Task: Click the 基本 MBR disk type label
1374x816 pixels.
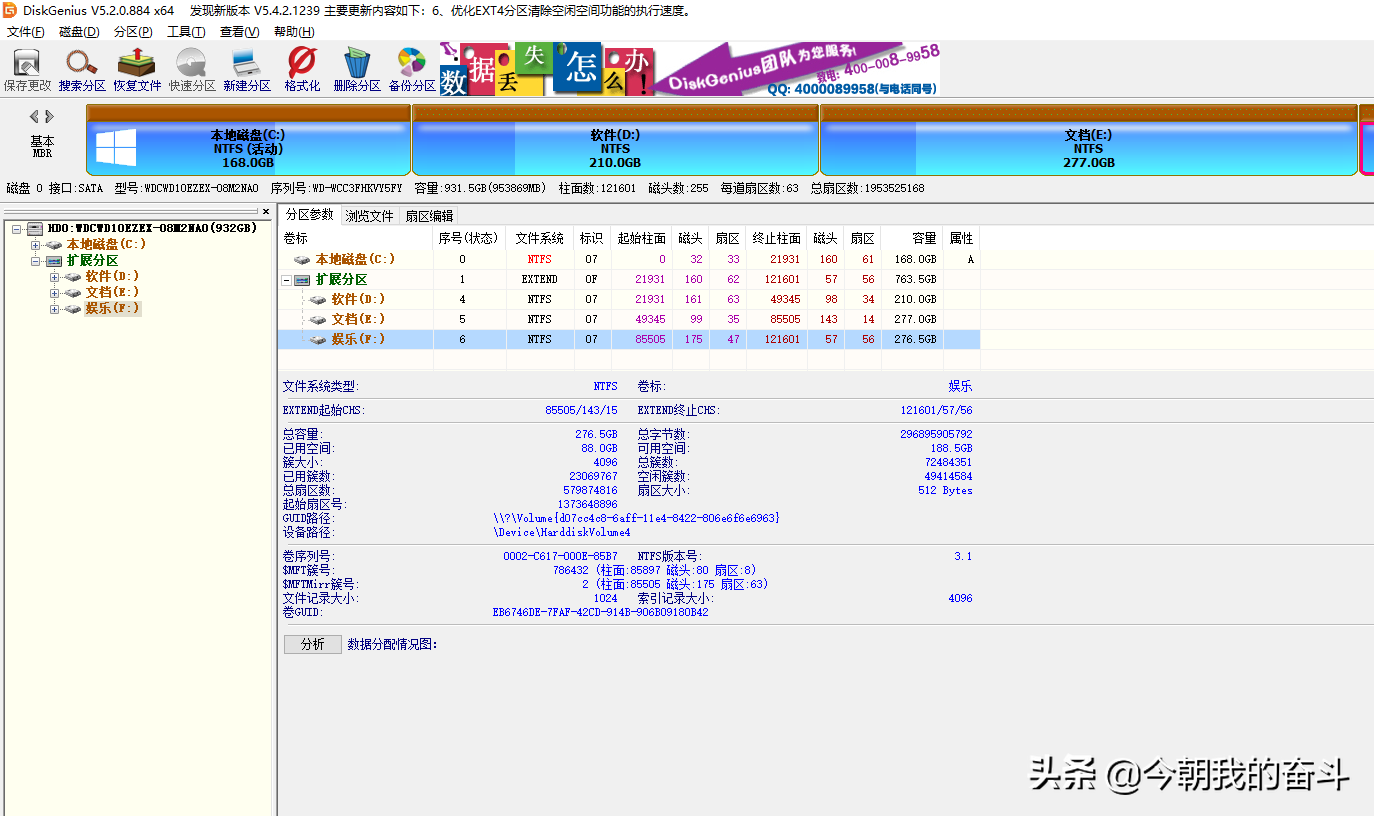Action: 42,146
